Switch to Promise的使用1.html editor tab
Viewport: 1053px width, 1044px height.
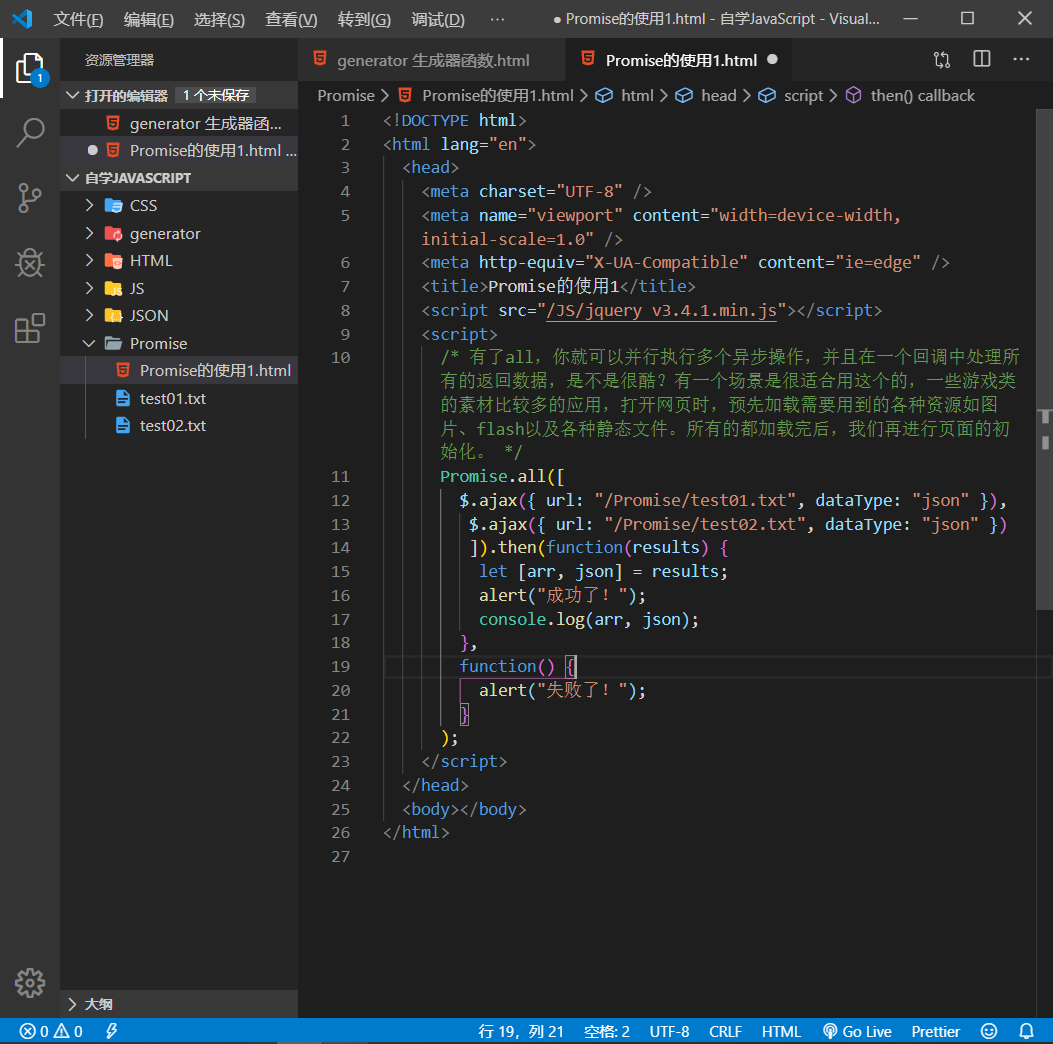point(680,60)
